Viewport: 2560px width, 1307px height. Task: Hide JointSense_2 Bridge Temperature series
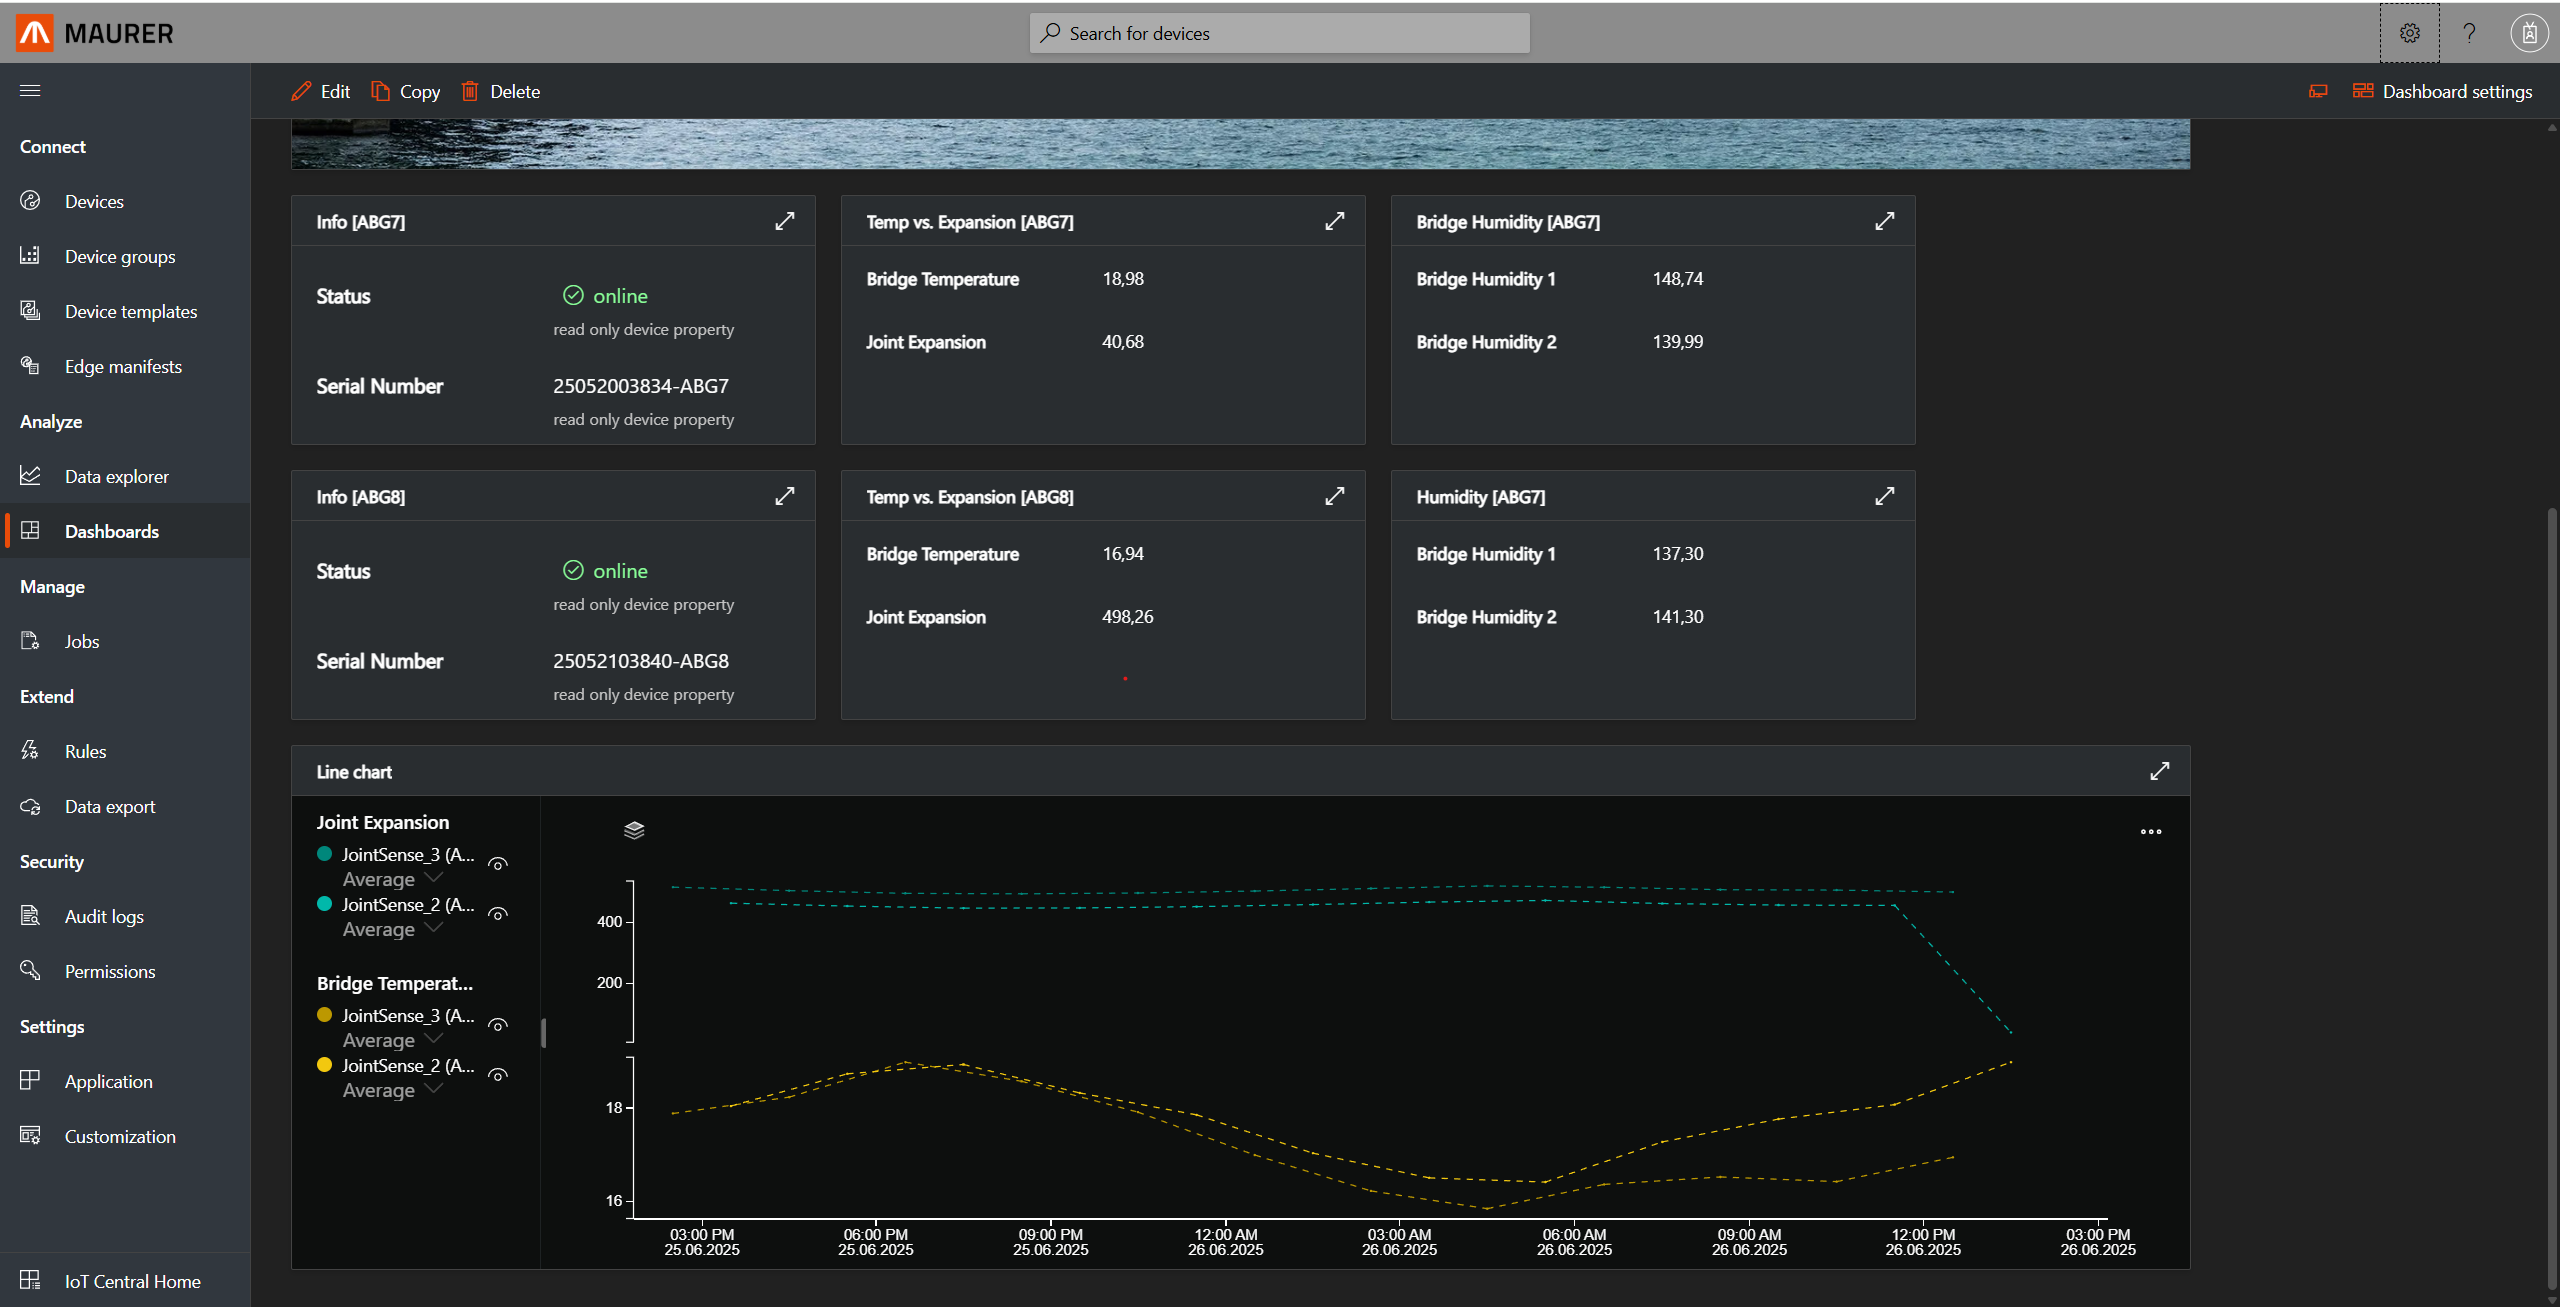coord(498,1075)
